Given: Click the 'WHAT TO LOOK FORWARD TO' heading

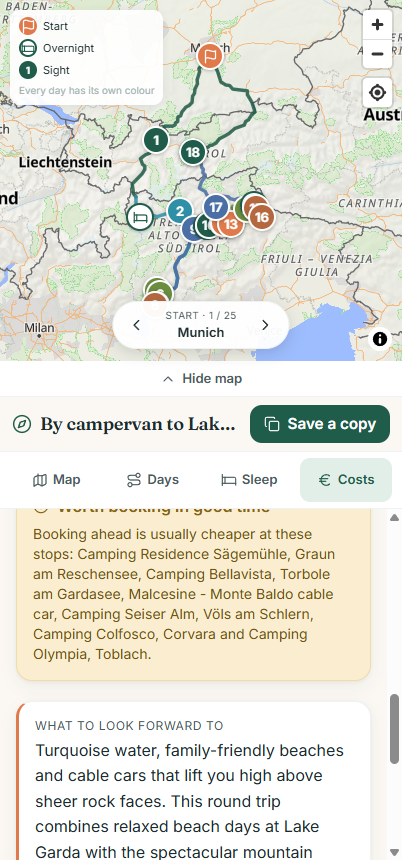Looking at the screenshot, I should 129,726.
